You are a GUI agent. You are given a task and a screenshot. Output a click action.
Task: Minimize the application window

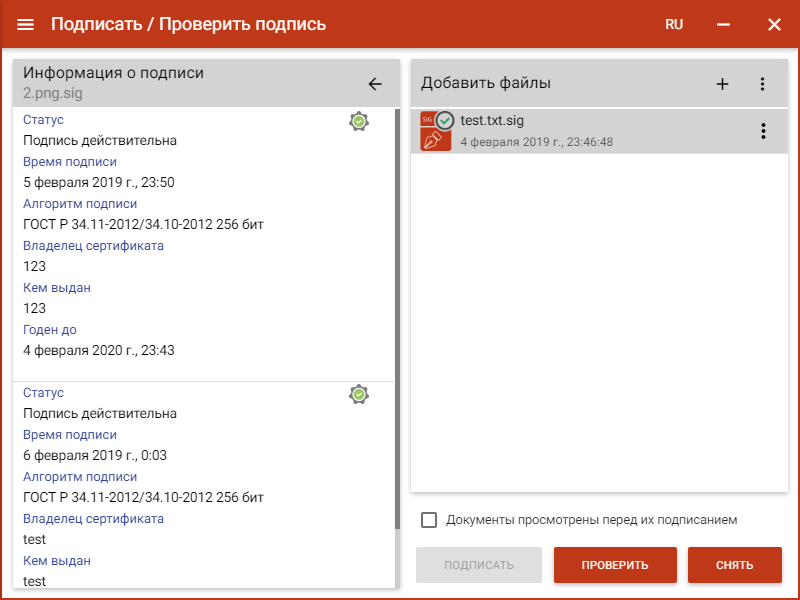click(x=723, y=24)
